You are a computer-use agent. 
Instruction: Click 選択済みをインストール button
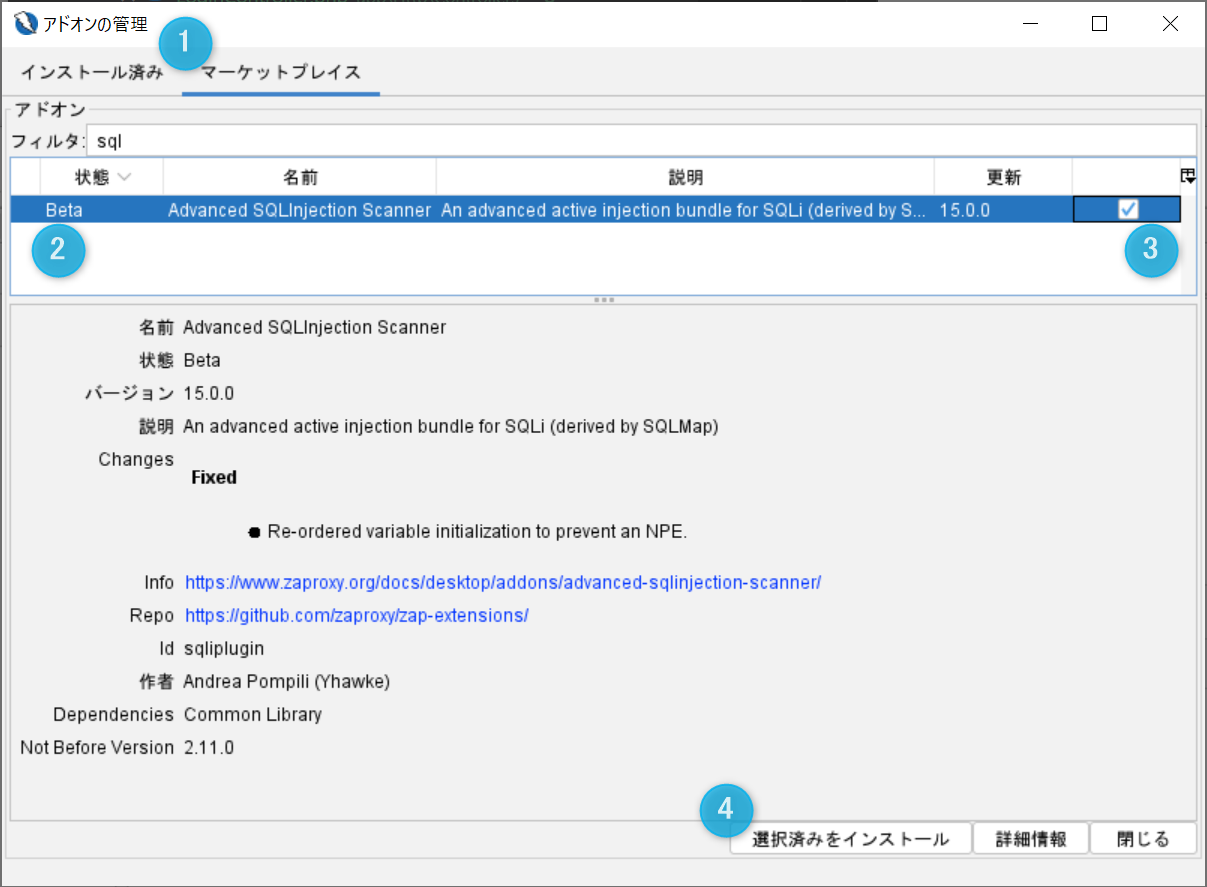pyautogui.click(x=851, y=839)
